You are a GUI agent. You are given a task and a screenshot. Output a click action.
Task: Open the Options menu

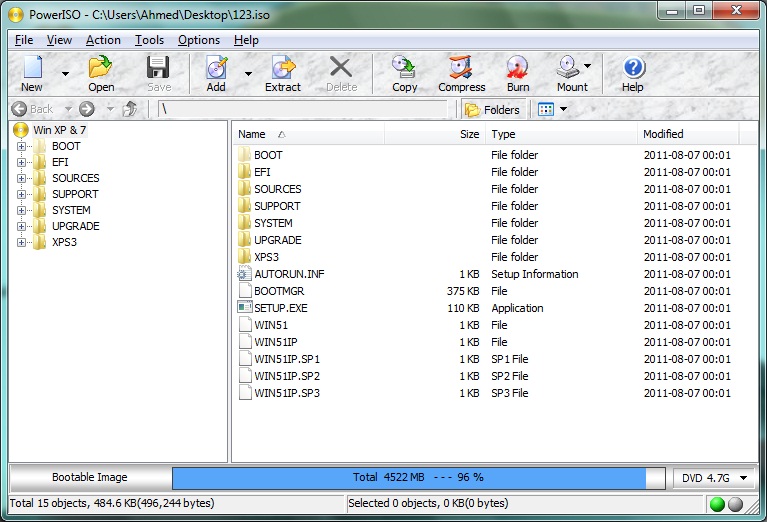[199, 40]
